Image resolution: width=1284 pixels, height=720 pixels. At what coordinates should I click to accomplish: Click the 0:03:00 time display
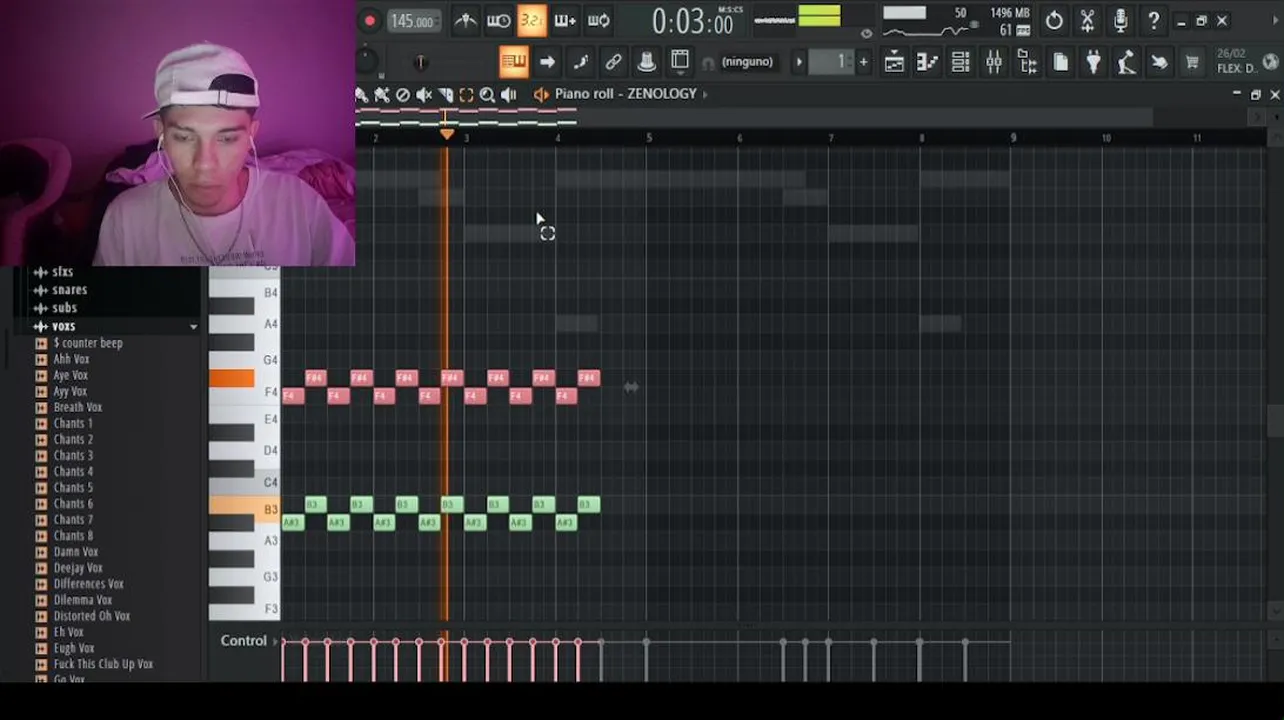[x=692, y=21]
